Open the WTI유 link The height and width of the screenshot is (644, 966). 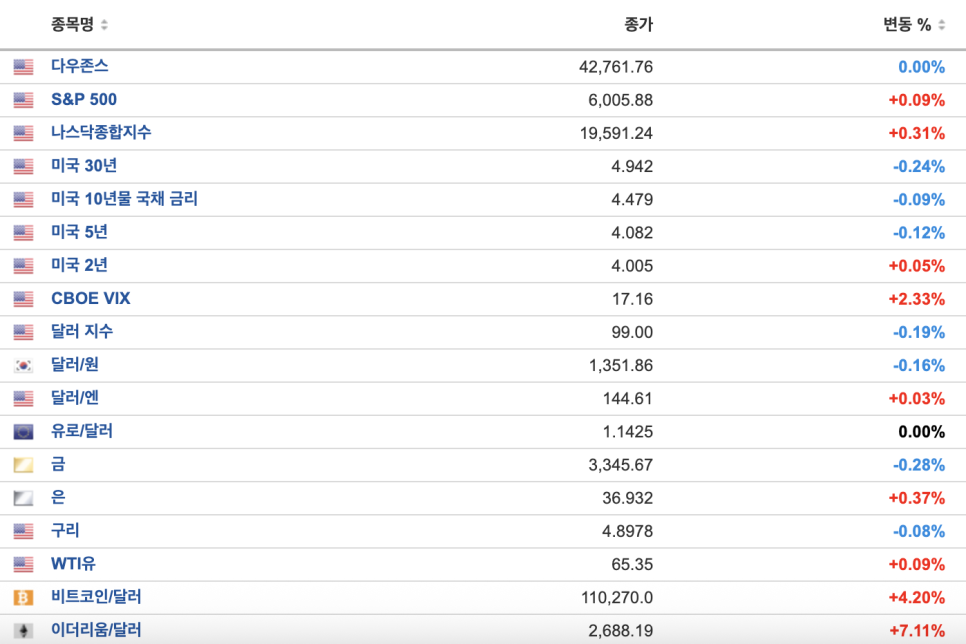pyautogui.click(x=73, y=565)
